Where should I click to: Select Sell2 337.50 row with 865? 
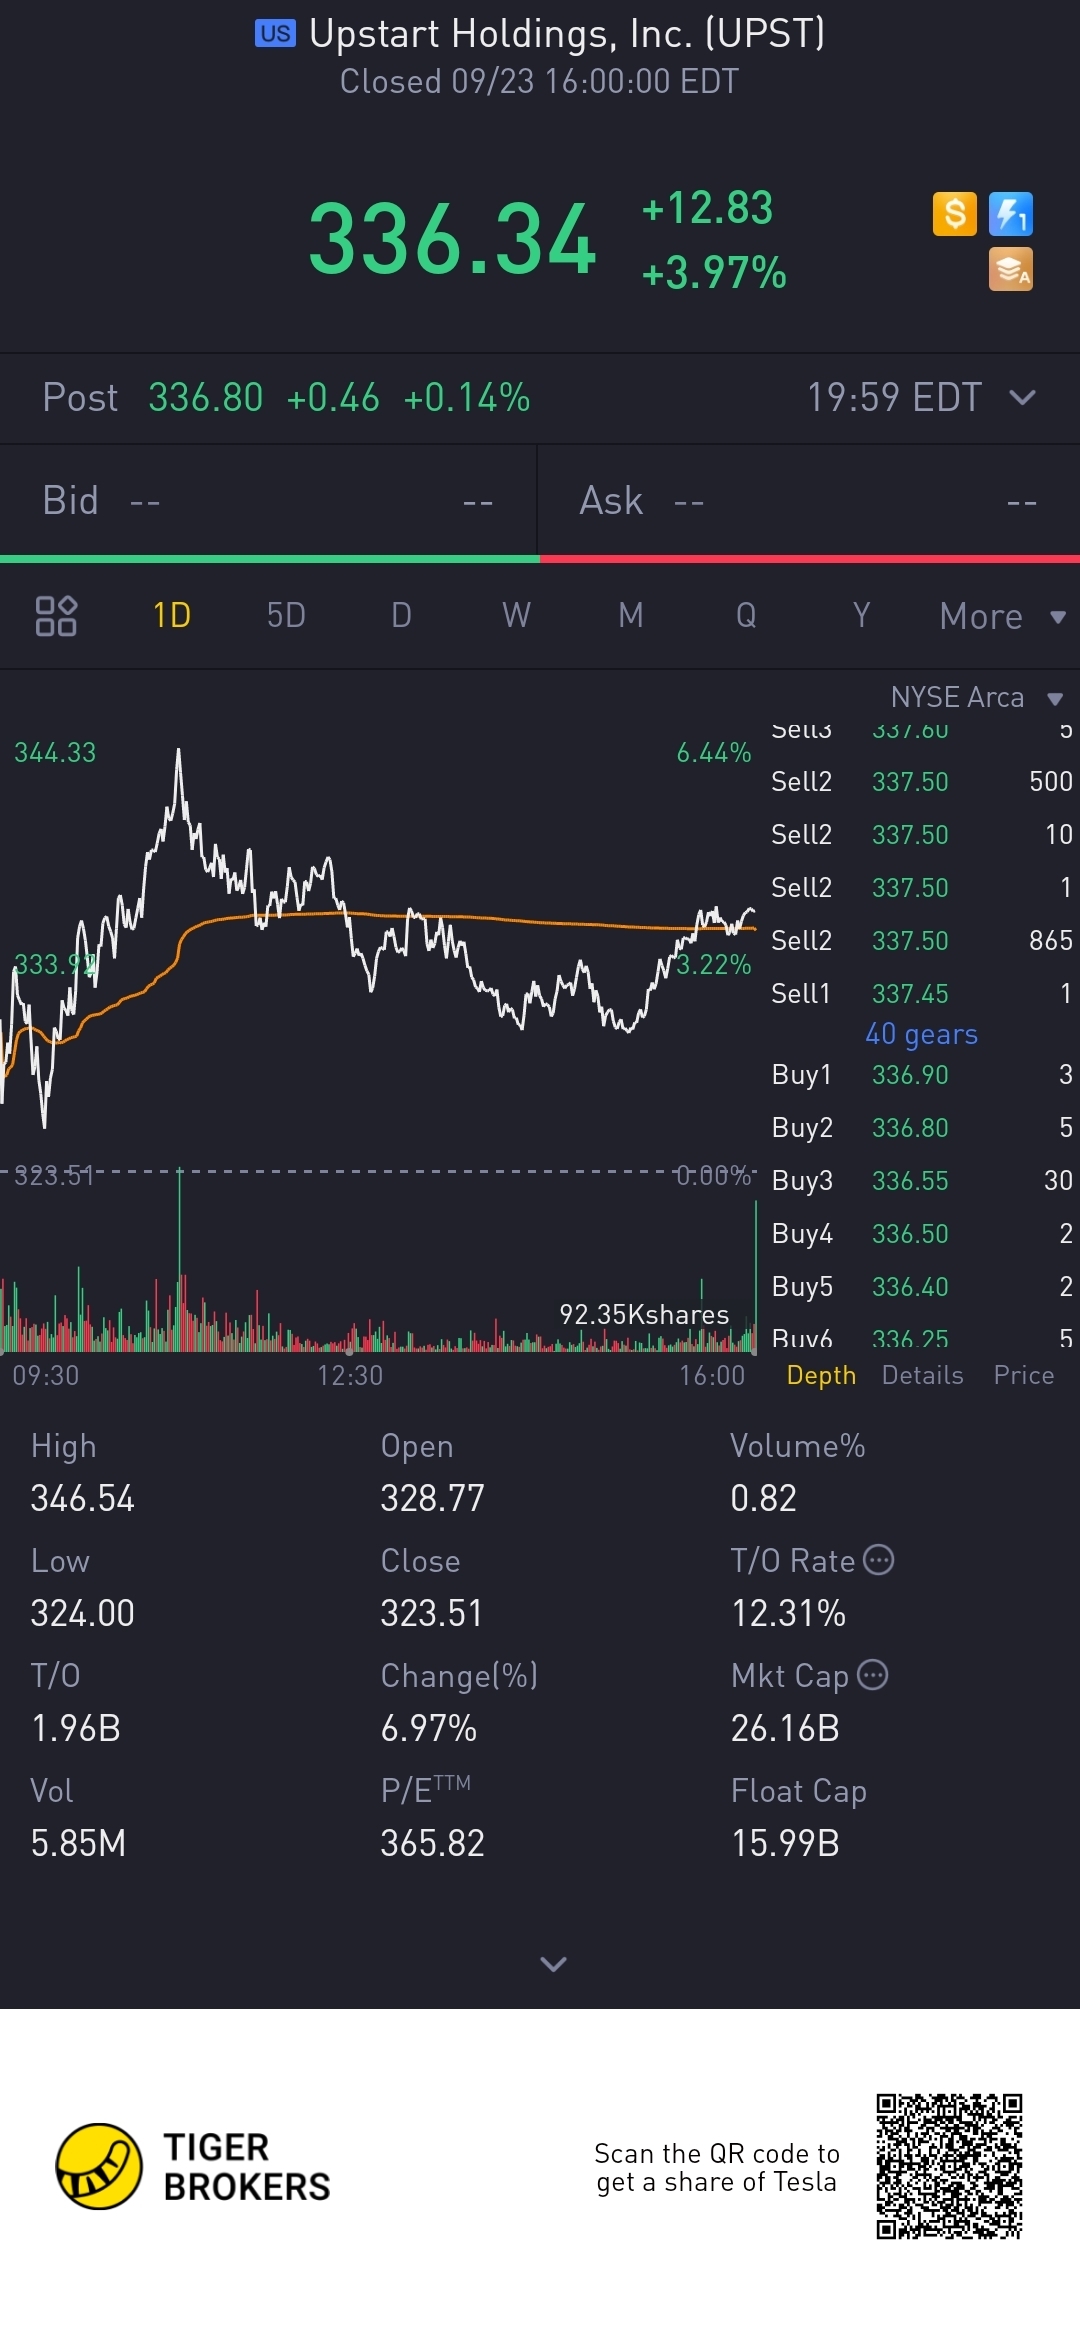point(921,940)
